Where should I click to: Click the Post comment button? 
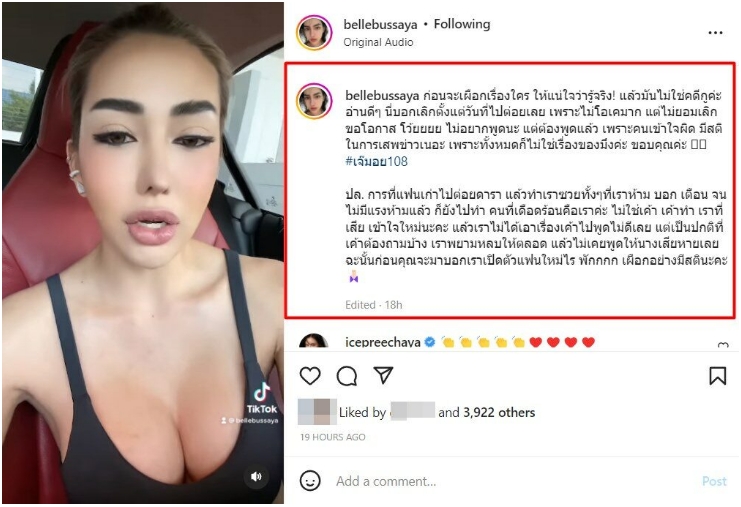click(x=714, y=481)
